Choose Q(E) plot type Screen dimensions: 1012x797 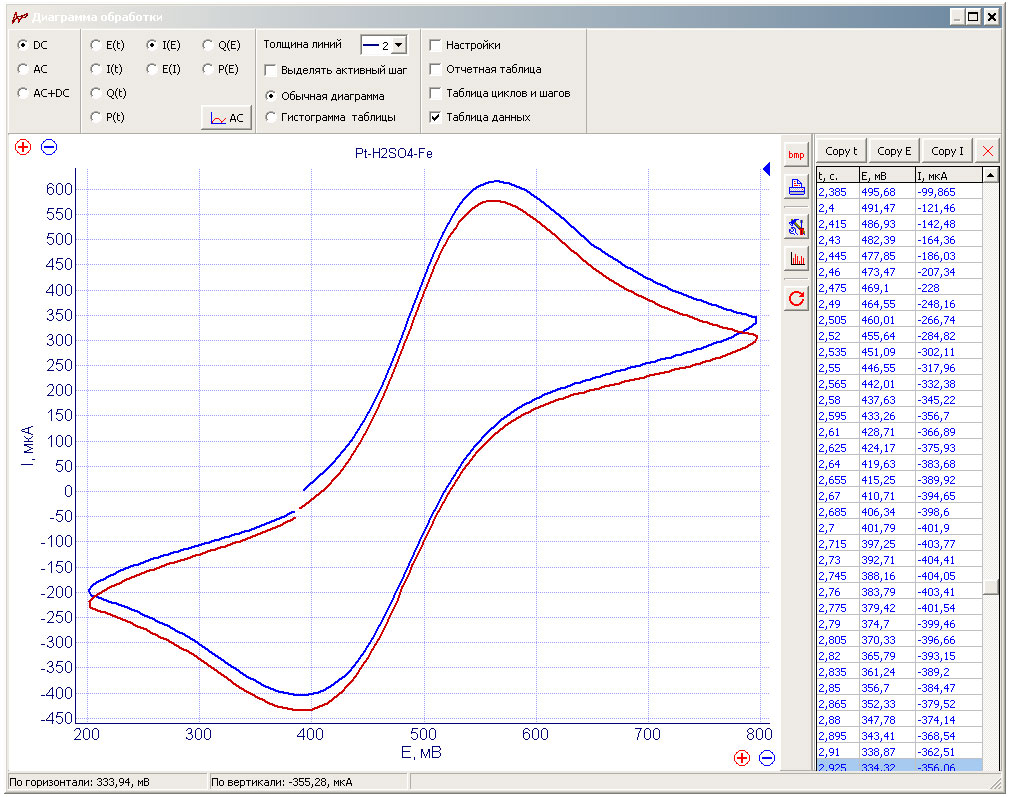coord(208,45)
